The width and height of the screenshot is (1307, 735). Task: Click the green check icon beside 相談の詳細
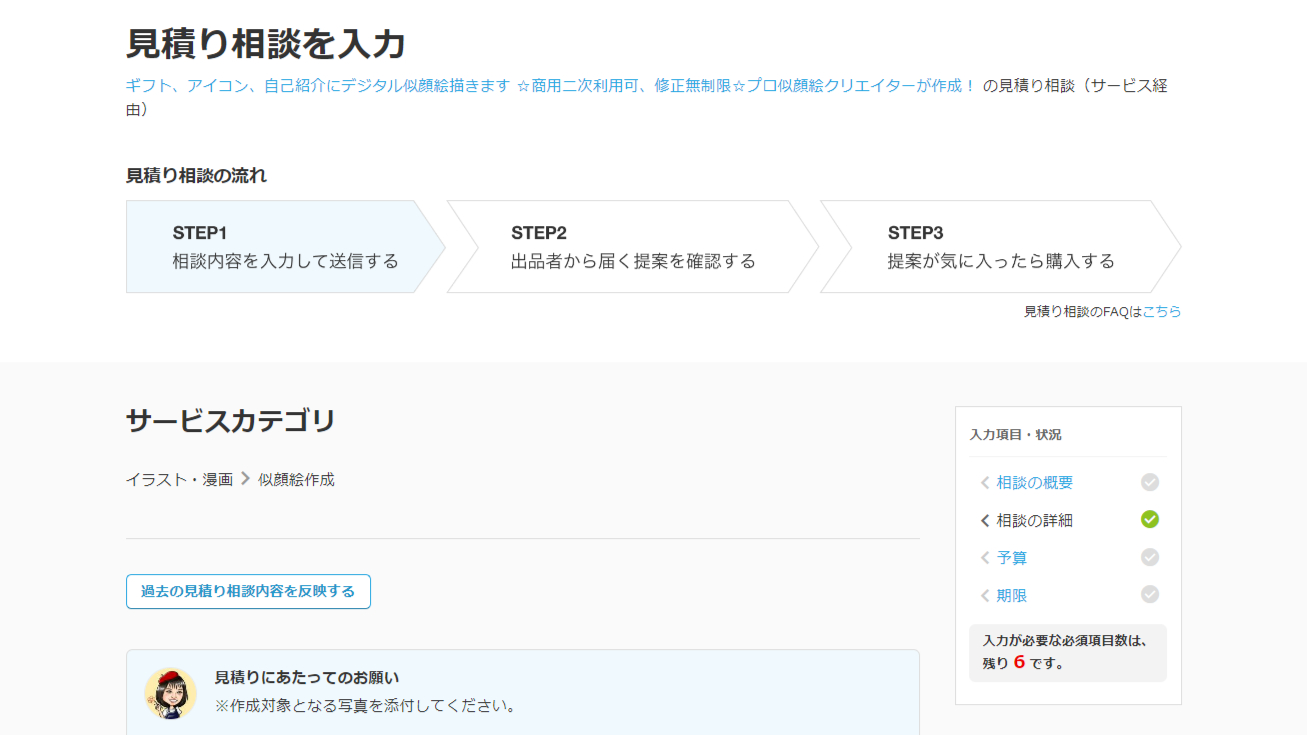click(1150, 519)
